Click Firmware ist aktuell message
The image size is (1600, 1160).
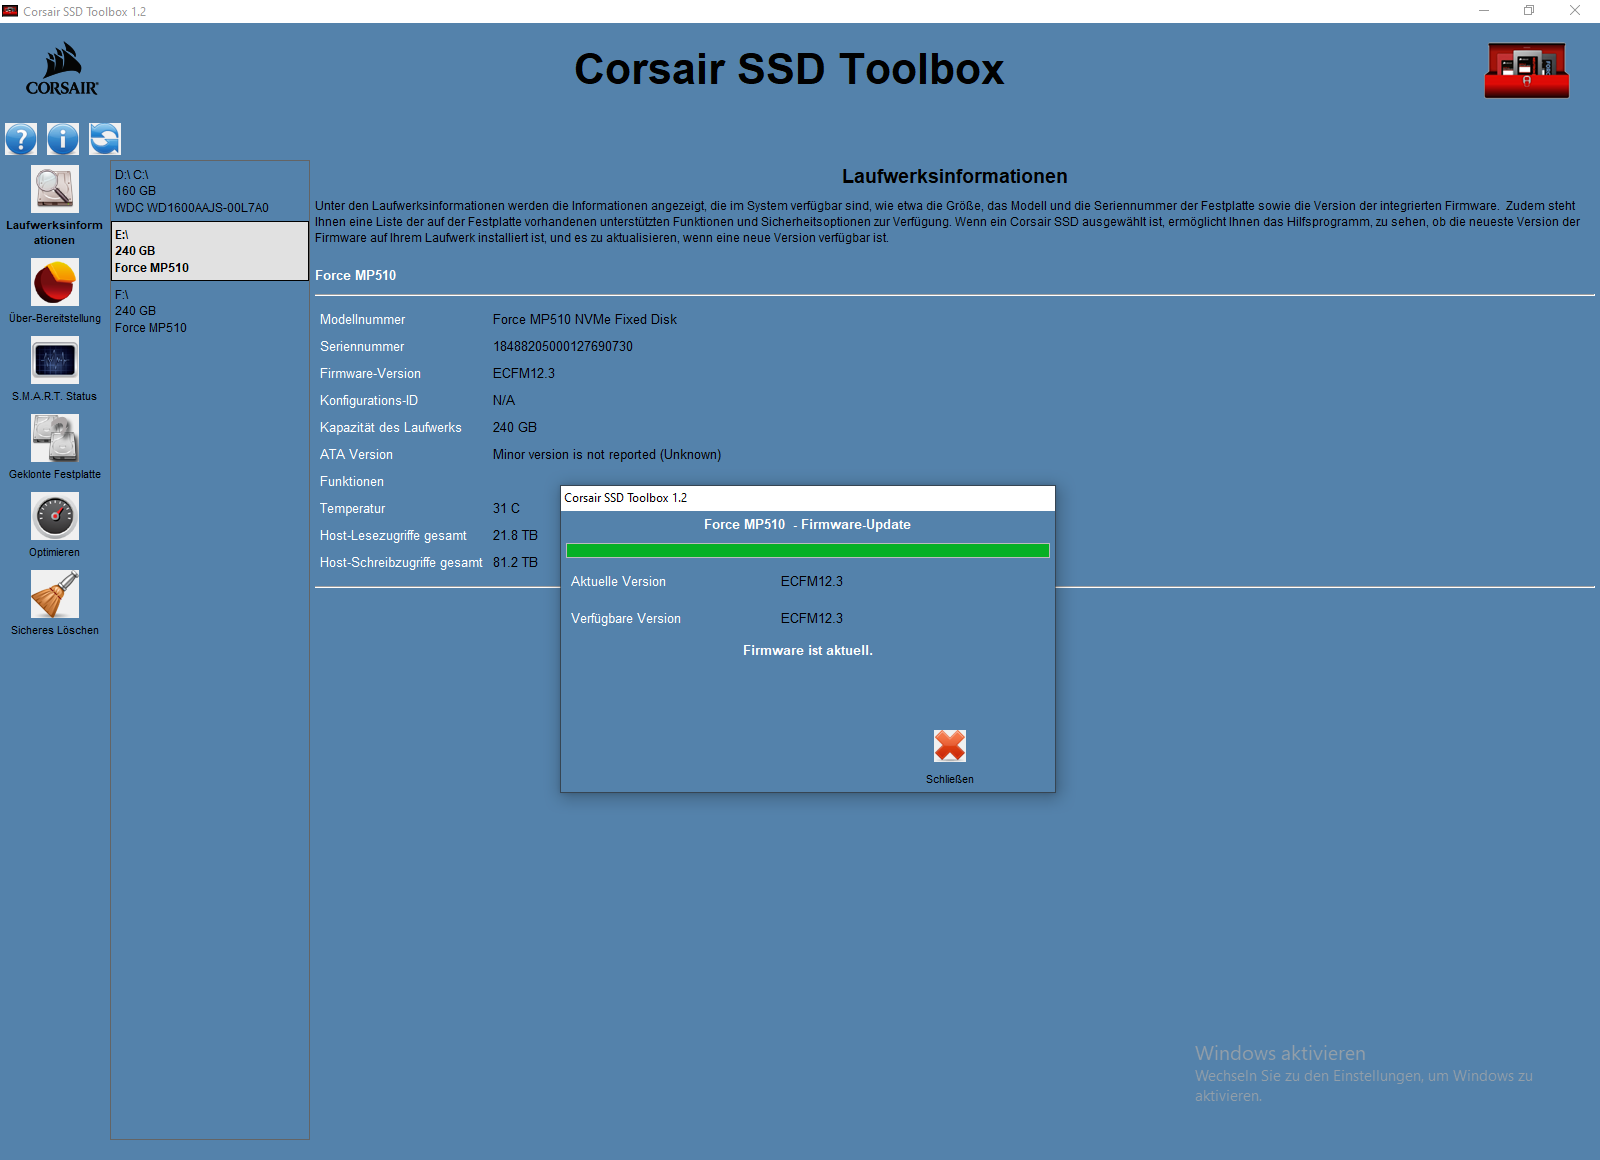point(808,651)
